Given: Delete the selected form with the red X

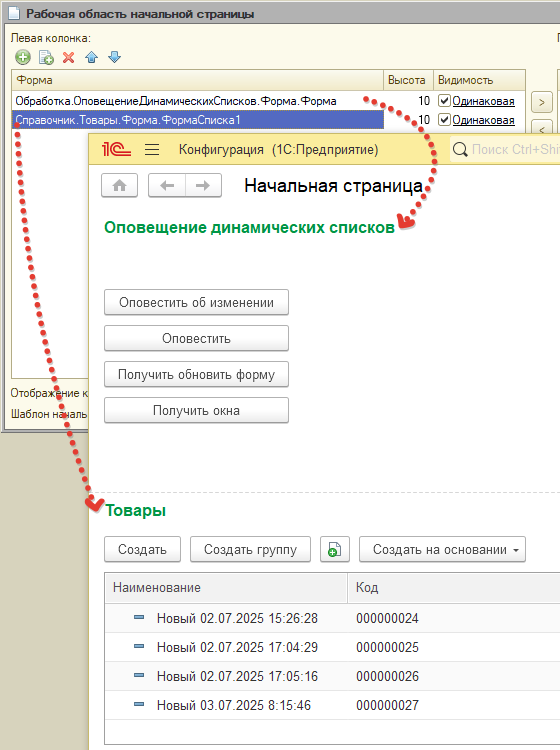Looking at the screenshot, I should (x=68, y=57).
